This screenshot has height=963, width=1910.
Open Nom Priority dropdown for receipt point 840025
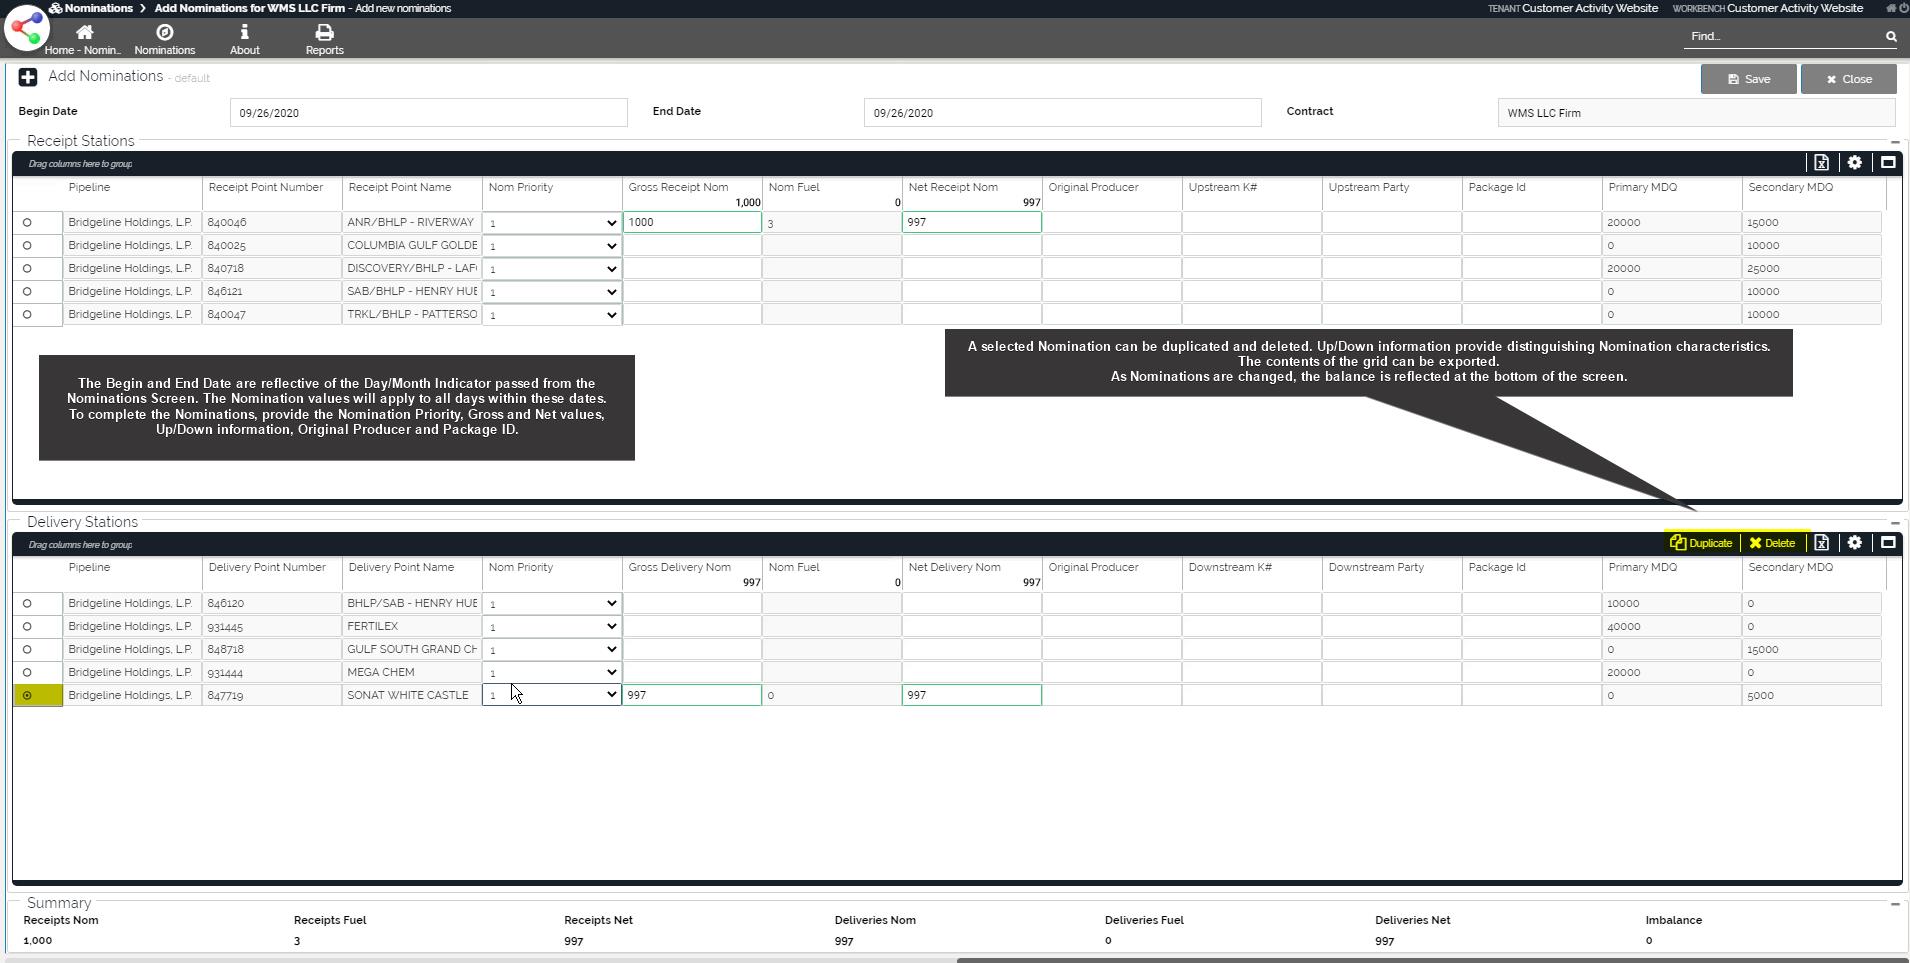click(x=551, y=246)
